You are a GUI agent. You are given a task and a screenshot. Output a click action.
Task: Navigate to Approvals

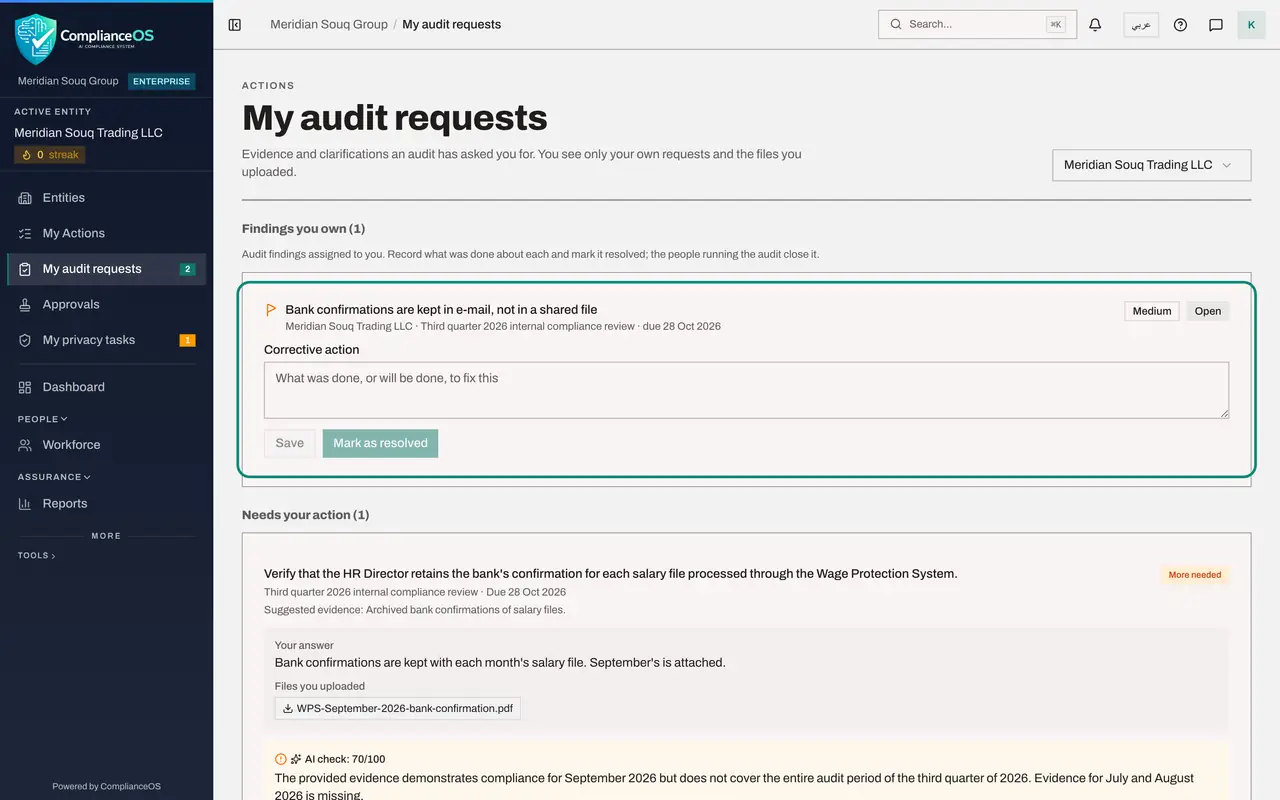tap(106, 305)
